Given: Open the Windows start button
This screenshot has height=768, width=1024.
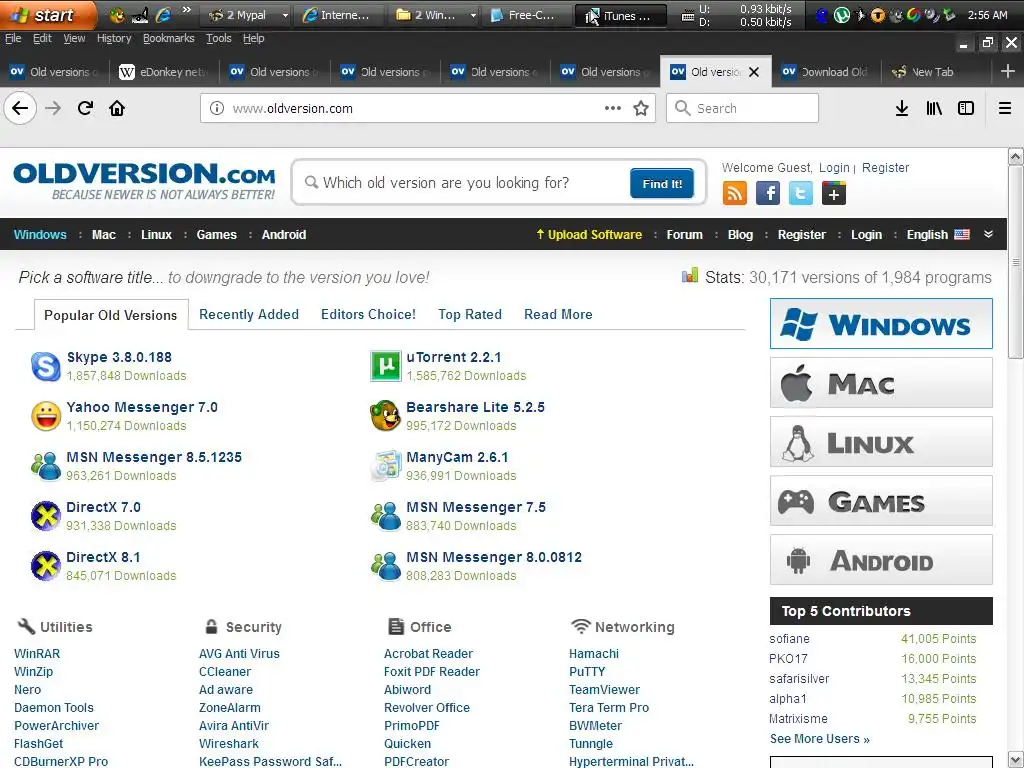Looking at the screenshot, I should [x=48, y=15].
